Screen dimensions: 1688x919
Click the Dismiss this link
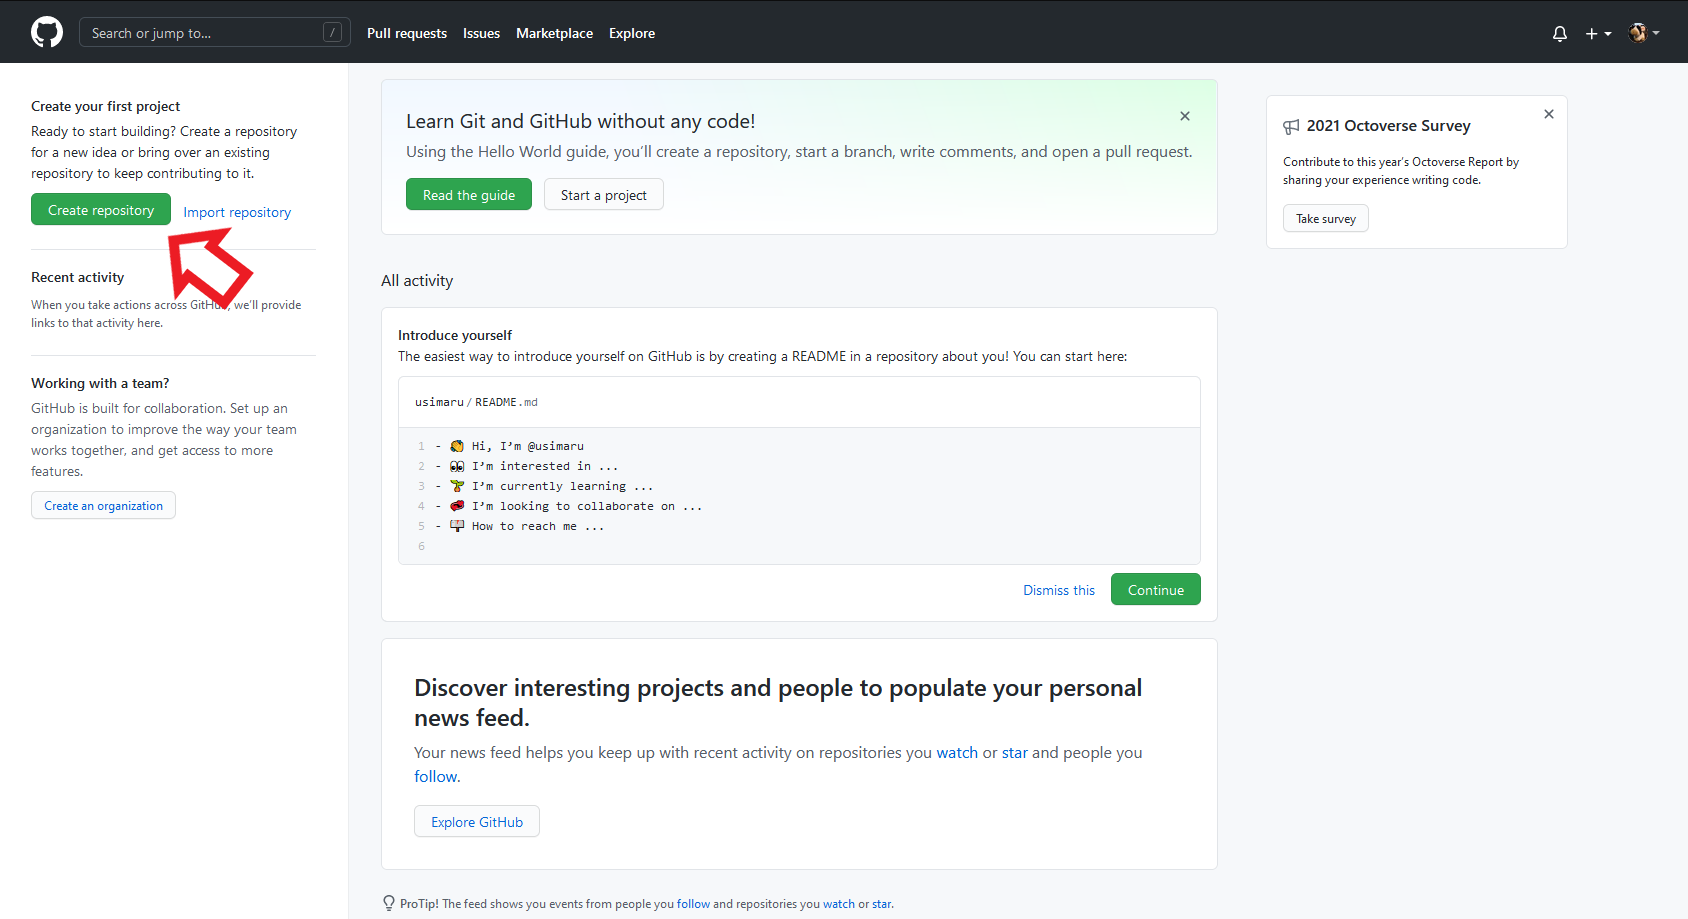(x=1059, y=590)
